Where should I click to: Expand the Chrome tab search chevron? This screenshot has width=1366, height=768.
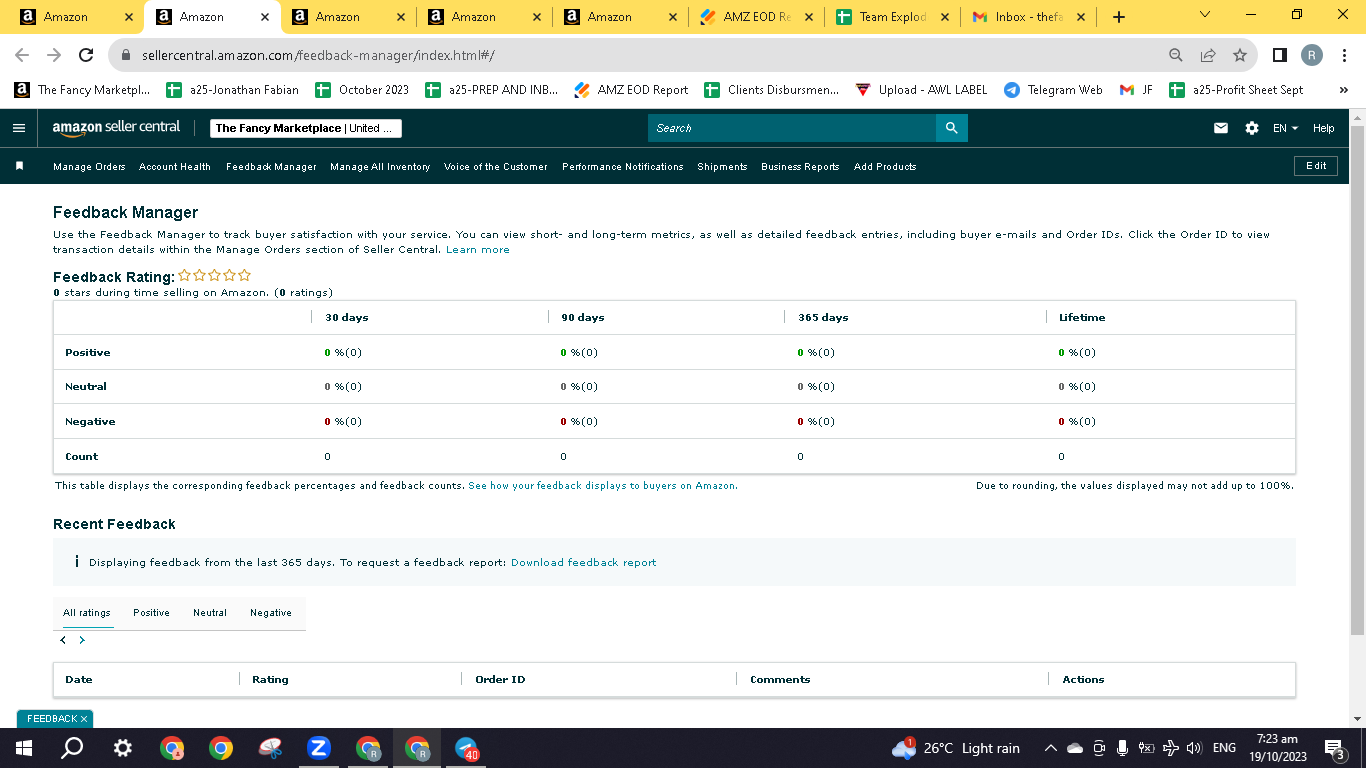coord(1204,15)
